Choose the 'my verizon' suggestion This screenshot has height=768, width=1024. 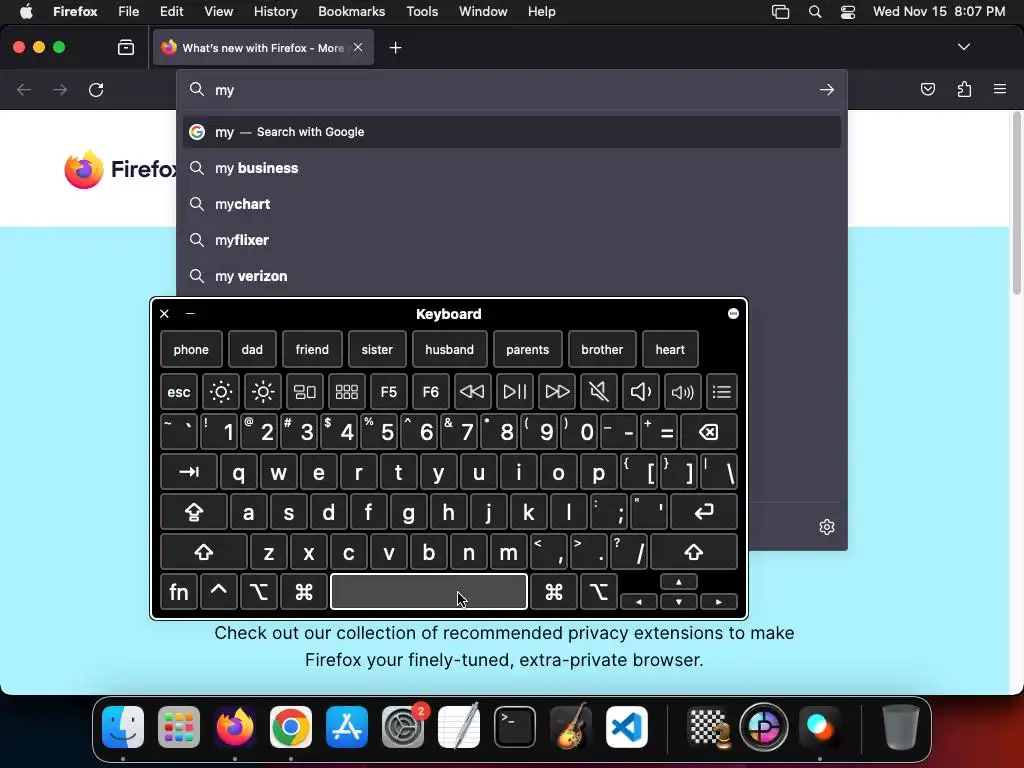coord(512,276)
